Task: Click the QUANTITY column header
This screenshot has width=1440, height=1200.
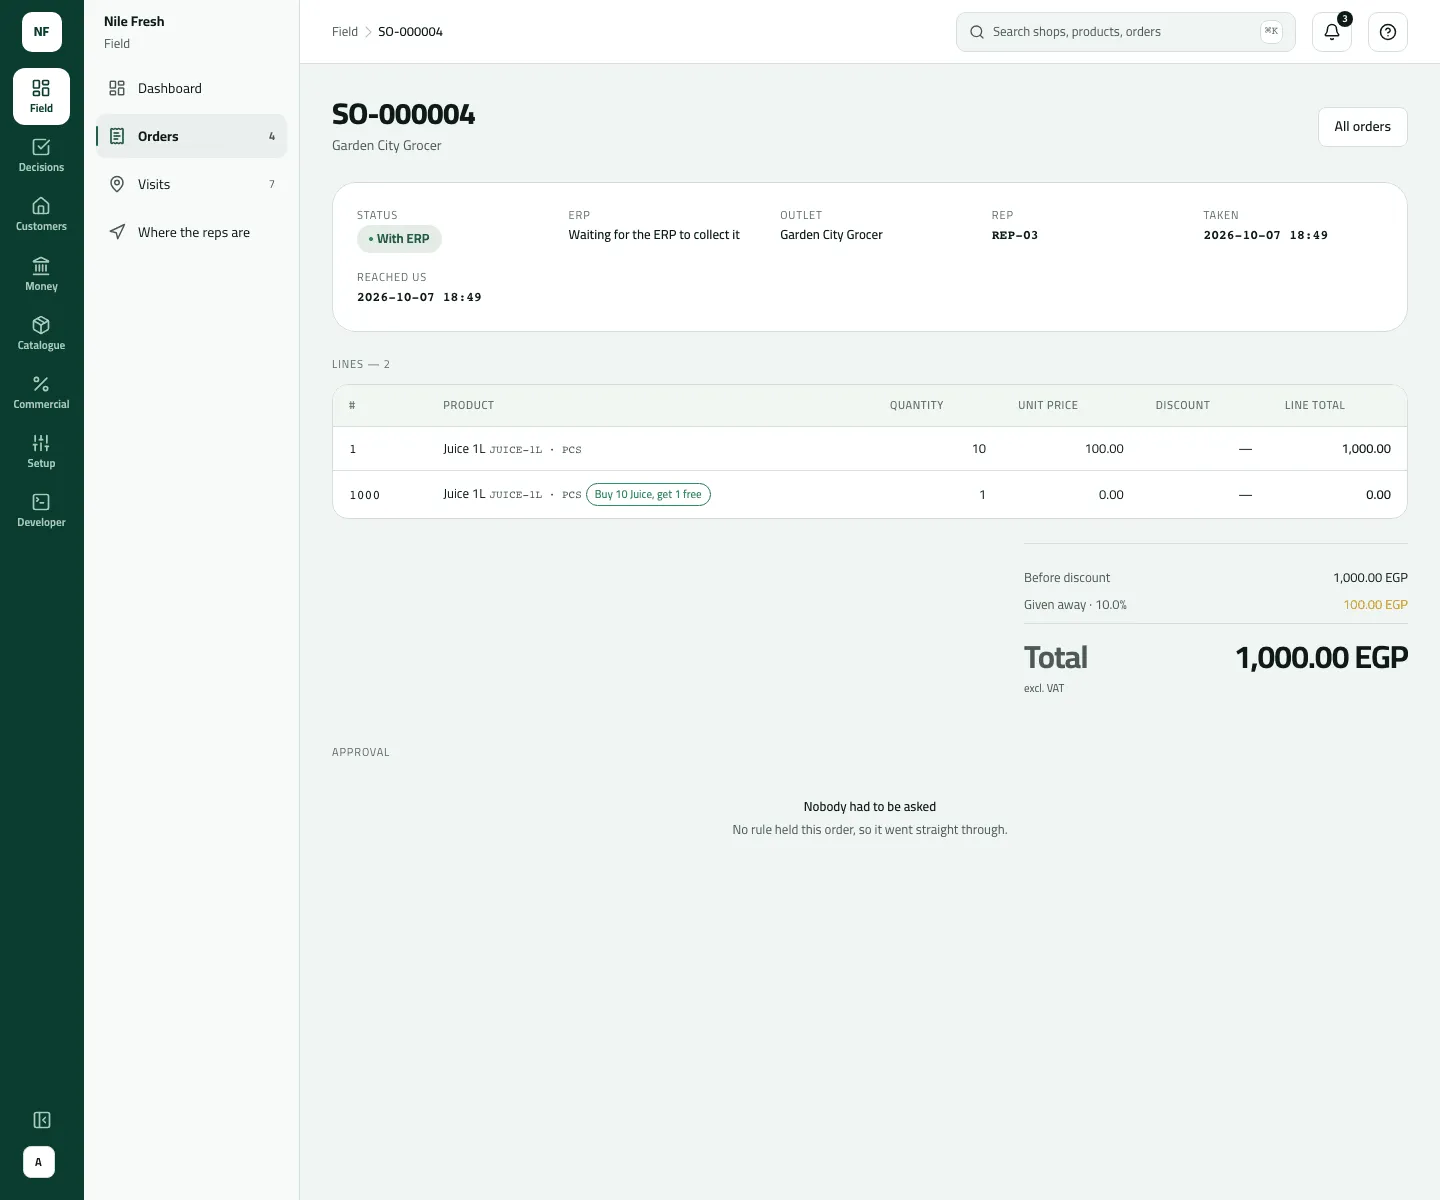Action: coord(916,405)
